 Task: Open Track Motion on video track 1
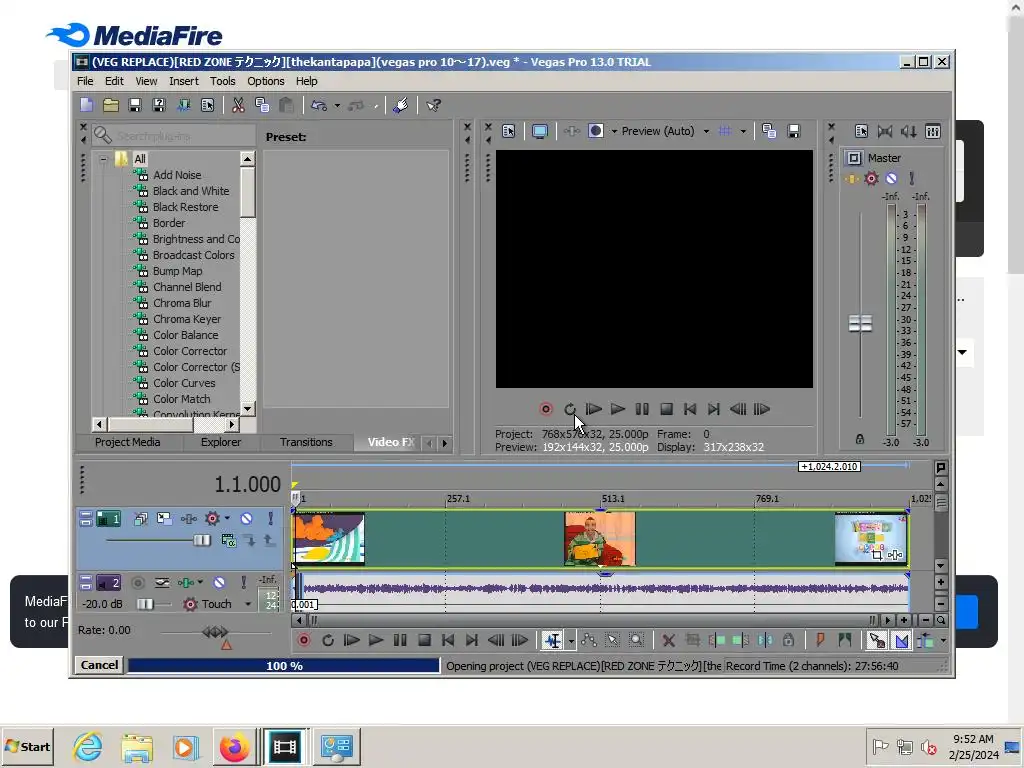(x=164, y=519)
